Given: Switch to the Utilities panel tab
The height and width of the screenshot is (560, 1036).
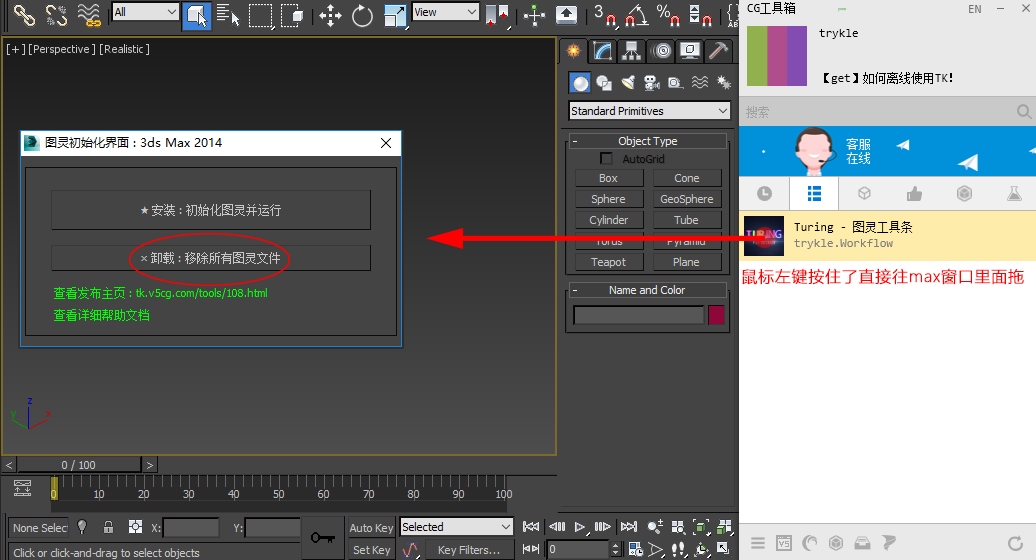Looking at the screenshot, I should [718, 51].
